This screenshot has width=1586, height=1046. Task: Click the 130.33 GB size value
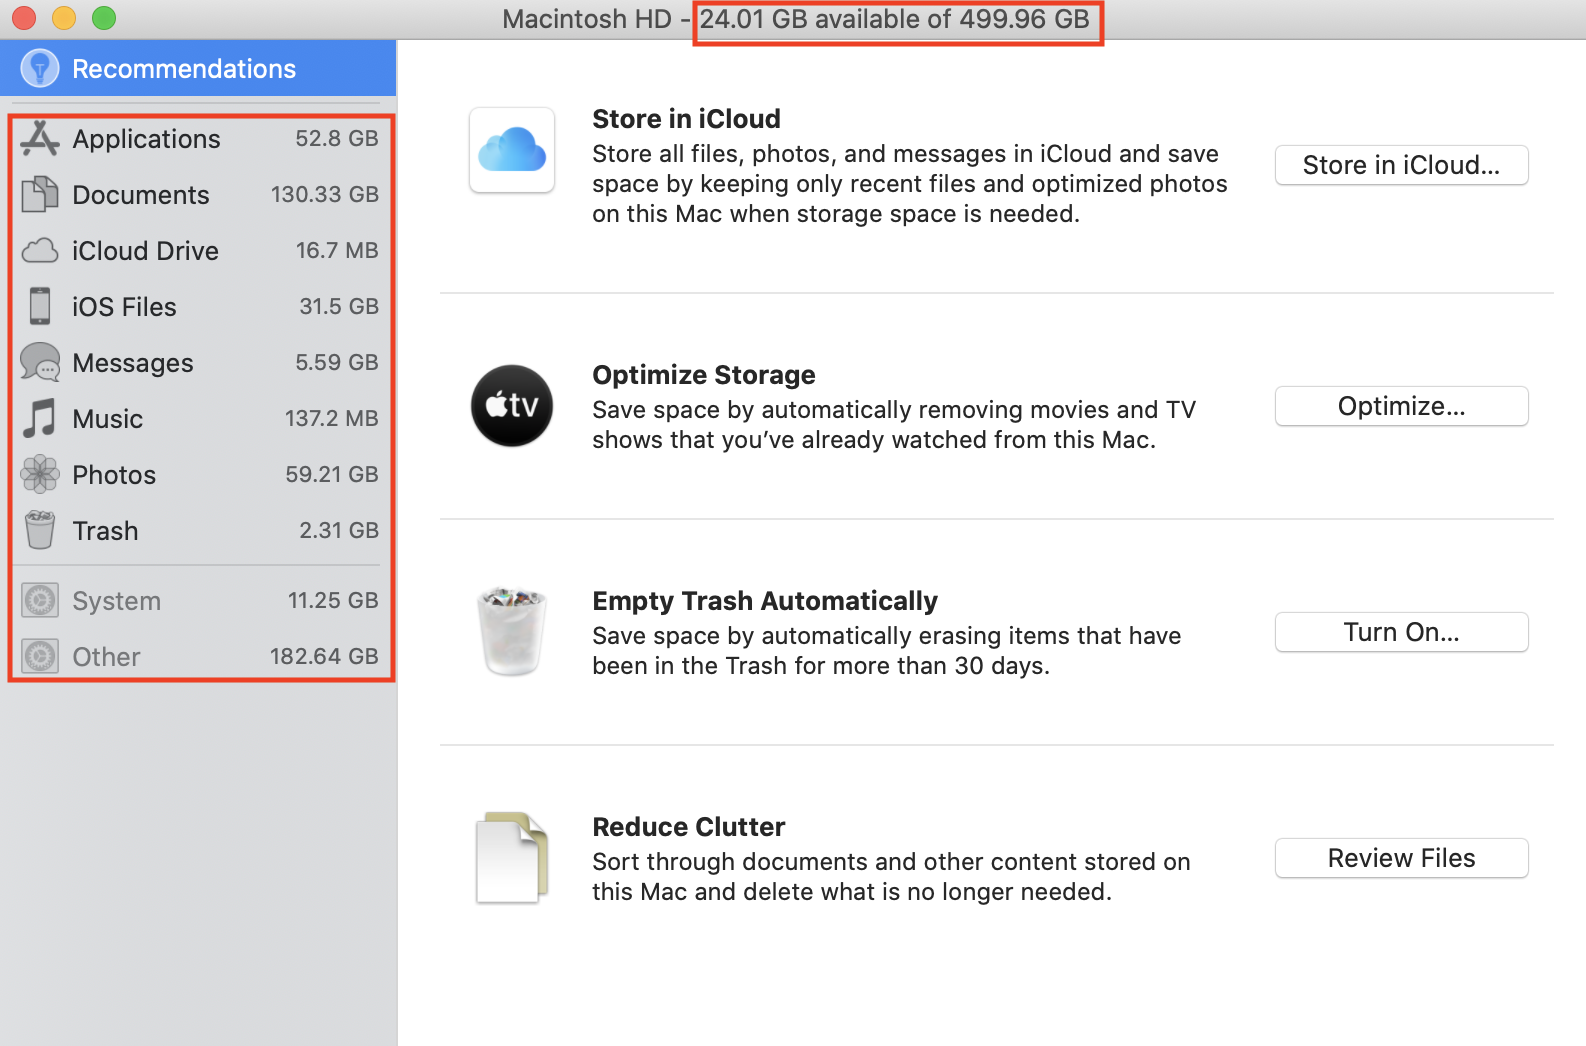[x=325, y=194]
